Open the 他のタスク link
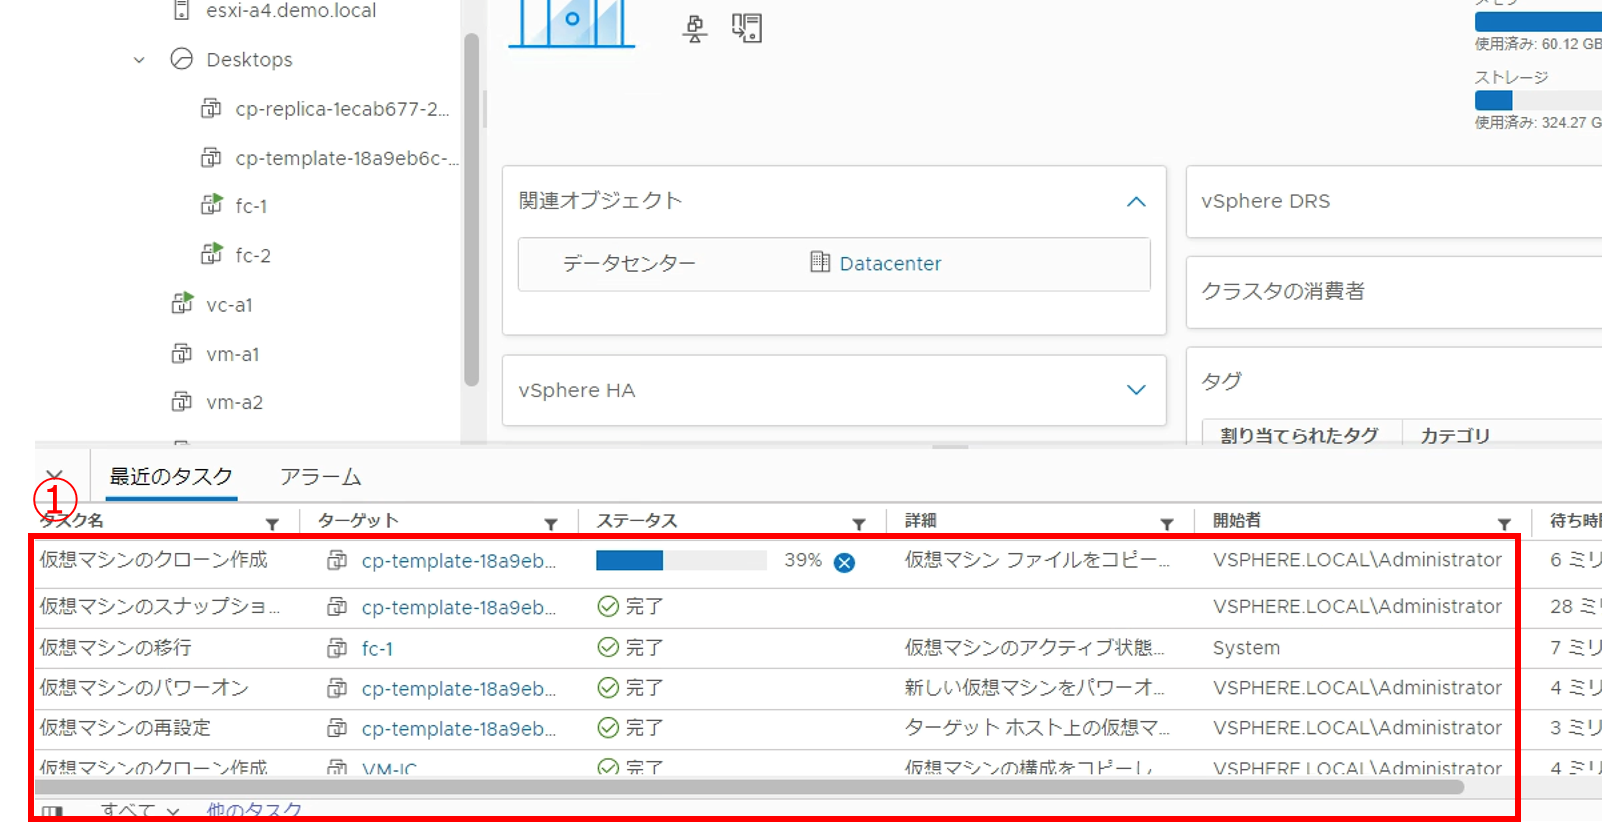The height and width of the screenshot is (822, 1602). (254, 811)
